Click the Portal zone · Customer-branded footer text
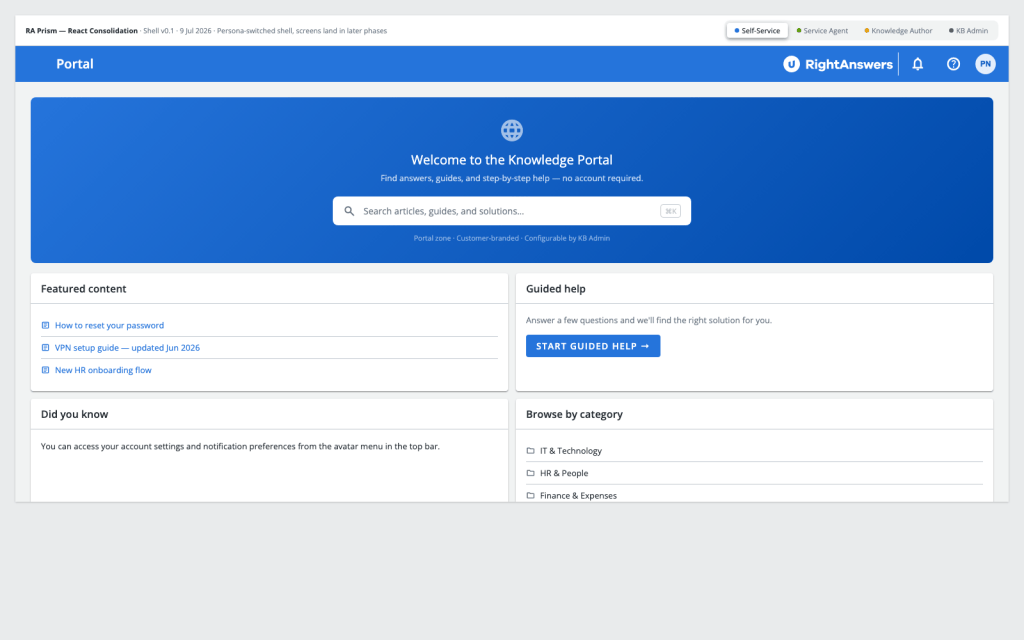 coord(511,238)
